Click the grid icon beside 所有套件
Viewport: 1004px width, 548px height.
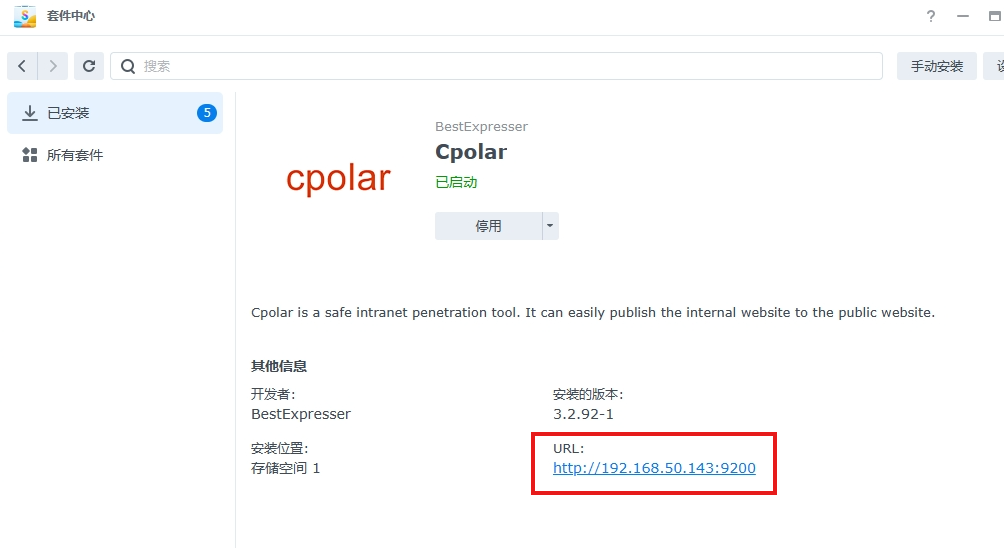pos(29,155)
